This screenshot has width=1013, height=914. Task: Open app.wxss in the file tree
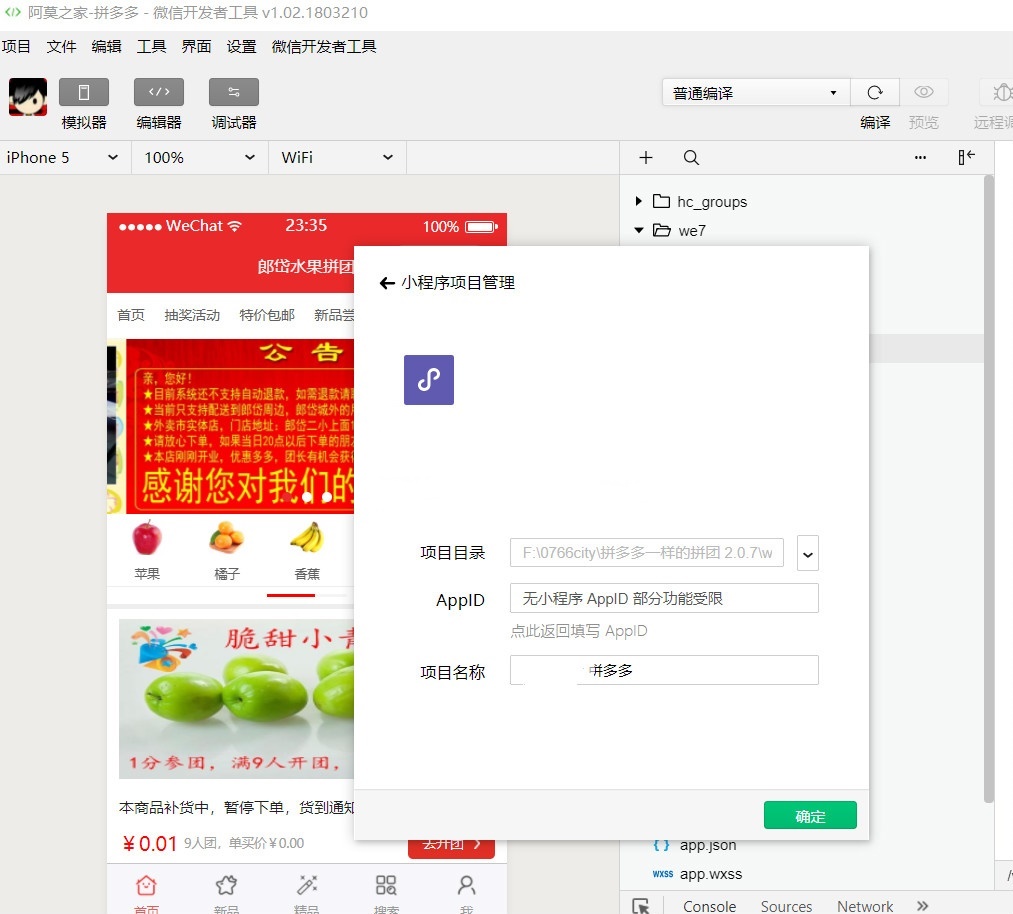(711, 874)
